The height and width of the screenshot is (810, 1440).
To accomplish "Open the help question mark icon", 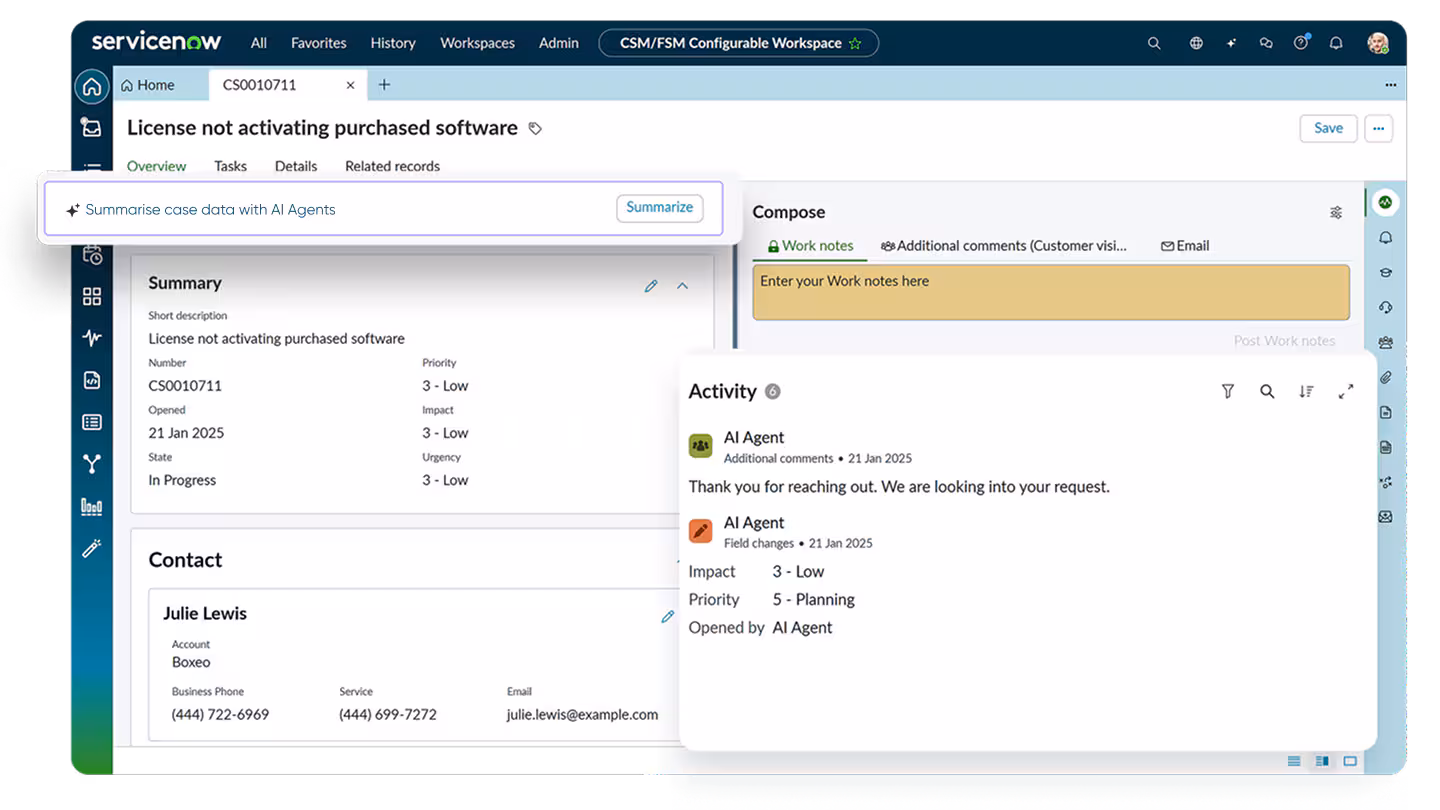I will coord(1301,43).
